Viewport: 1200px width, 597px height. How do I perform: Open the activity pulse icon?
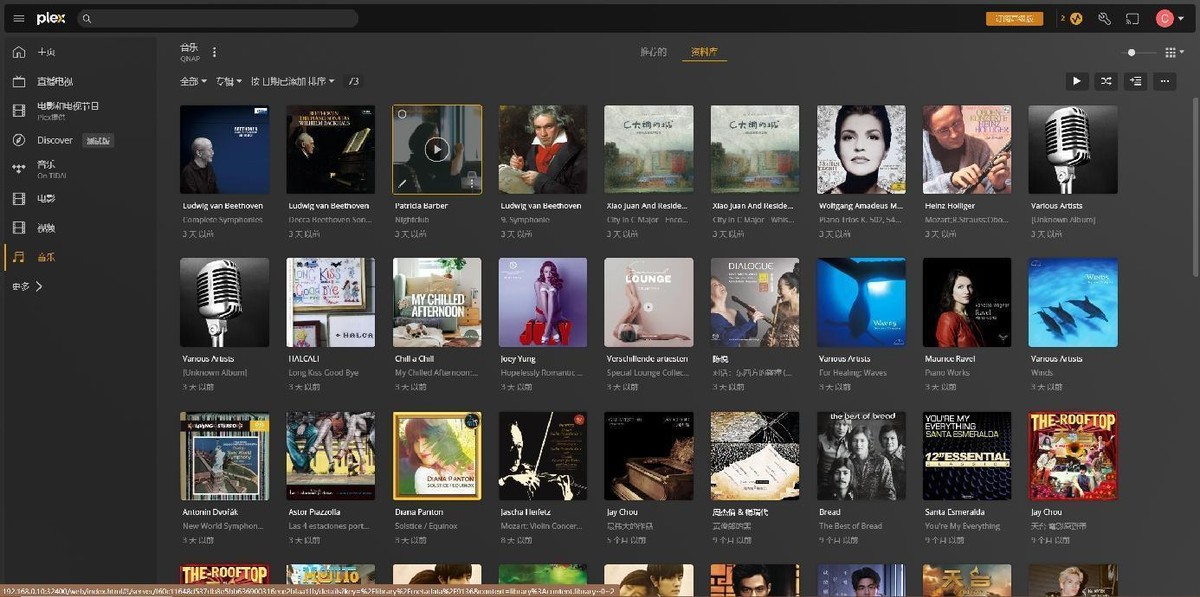[1076, 18]
